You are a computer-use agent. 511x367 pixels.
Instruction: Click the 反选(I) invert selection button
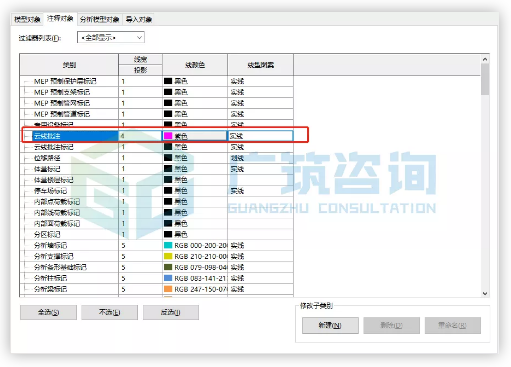coord(171,312)
